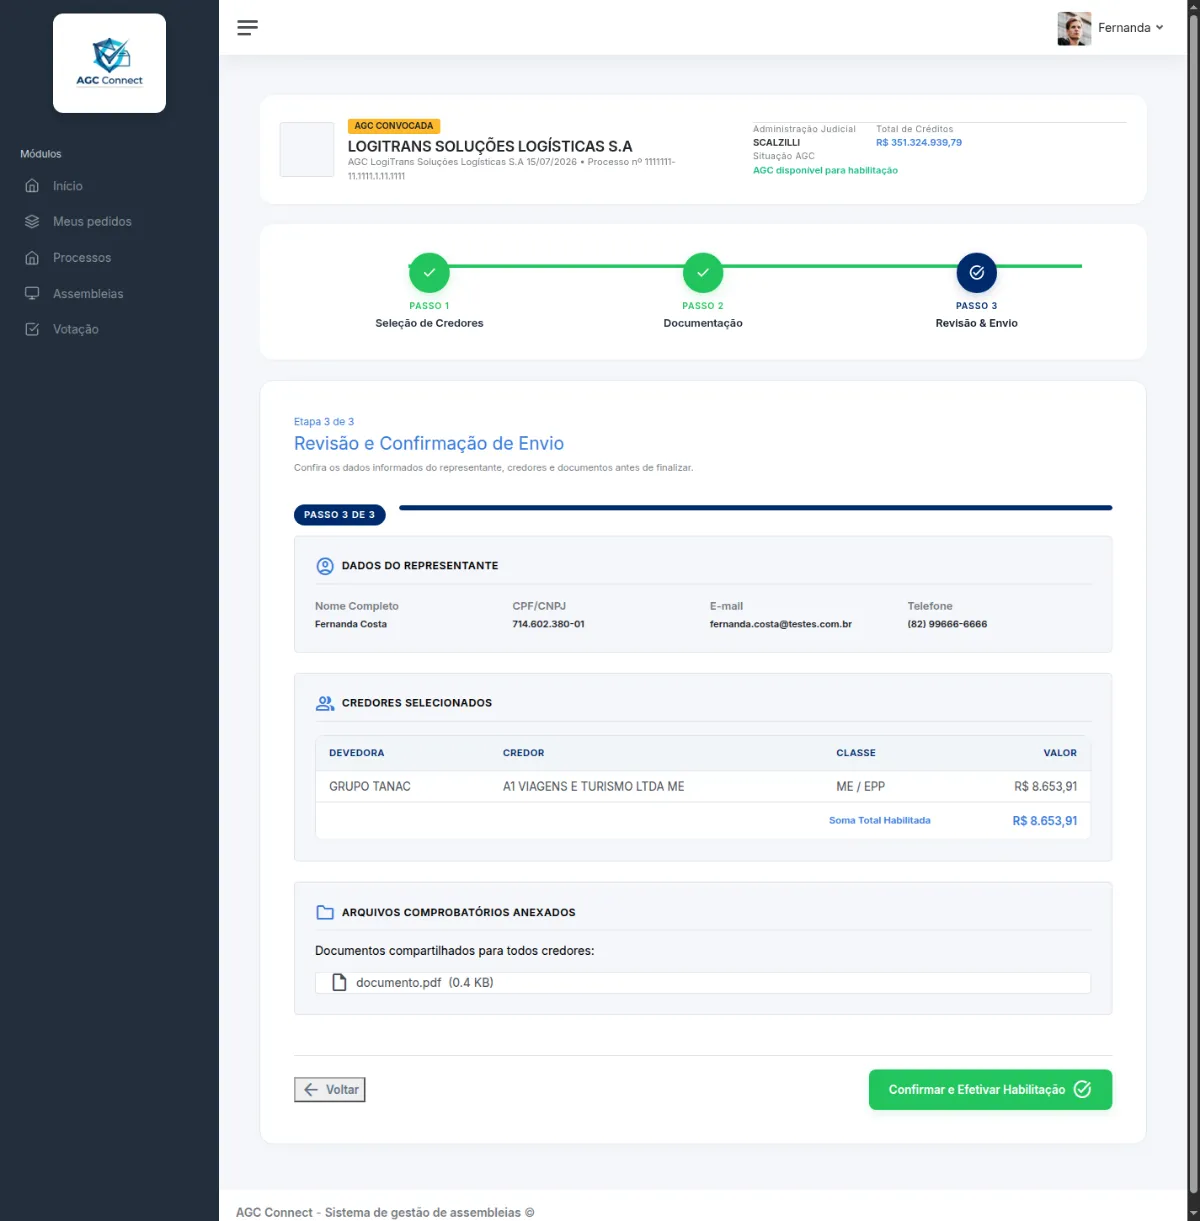This screenshot has width=1200, height=1221.
Task: Click the Credores Selecionados people icon
Action: [325, 703]
